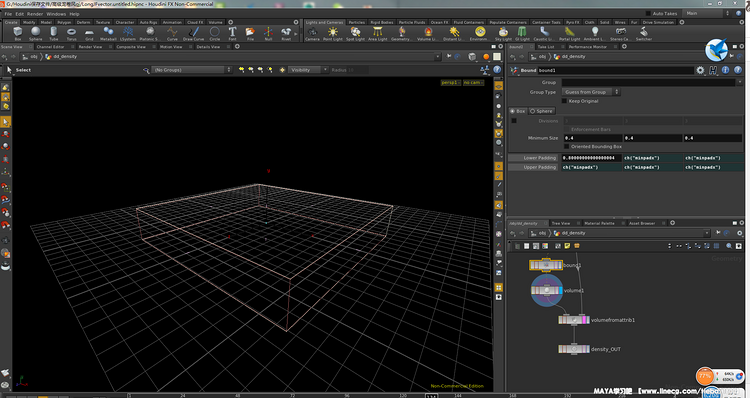Add a Torus primitive
The height and width of the screenshot is (398, 750).
point(71,33)
